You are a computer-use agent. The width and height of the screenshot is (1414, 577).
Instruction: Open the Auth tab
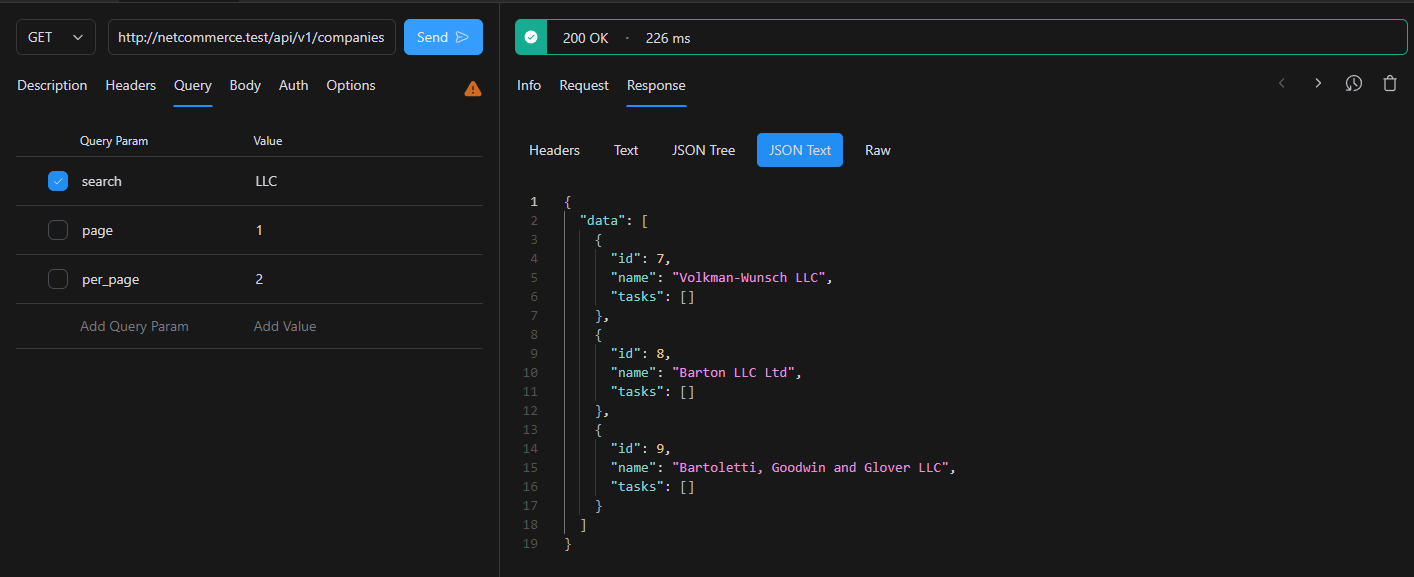tap(293, 85)
